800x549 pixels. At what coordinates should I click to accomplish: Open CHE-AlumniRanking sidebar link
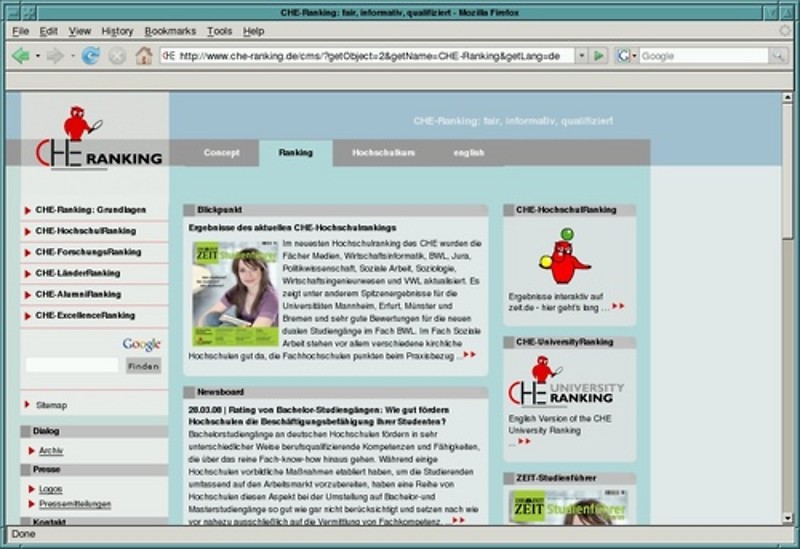(x=78, y=294)
